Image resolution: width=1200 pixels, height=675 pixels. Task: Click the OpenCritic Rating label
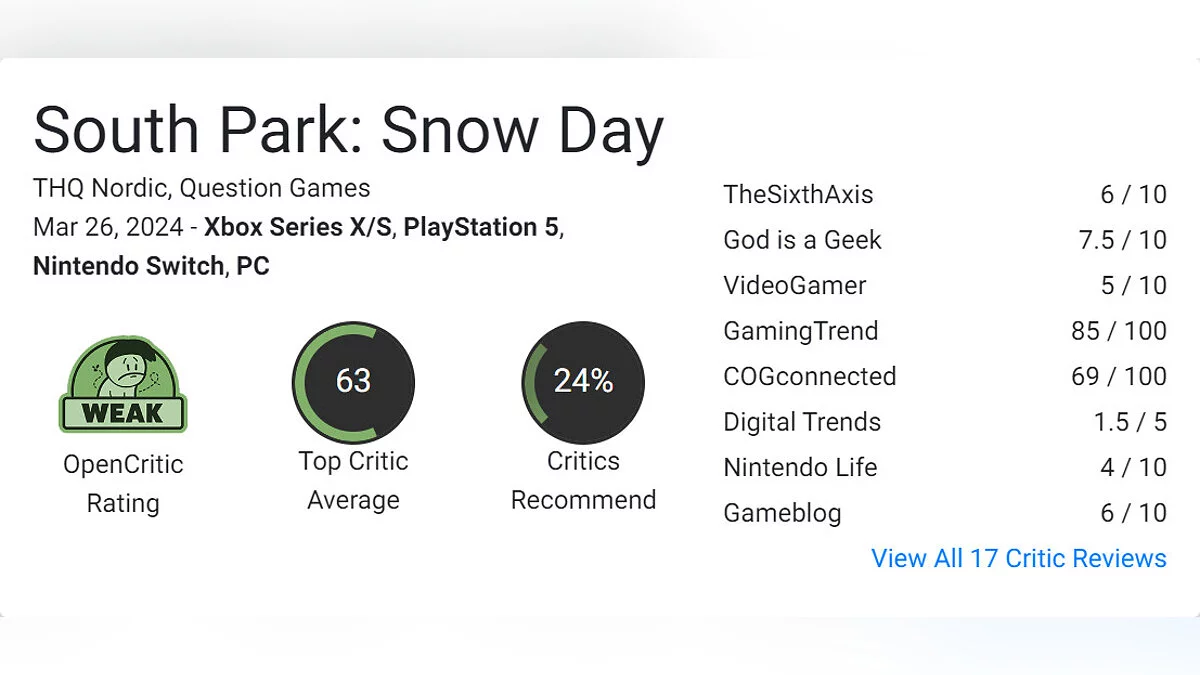tap(123, 483)
